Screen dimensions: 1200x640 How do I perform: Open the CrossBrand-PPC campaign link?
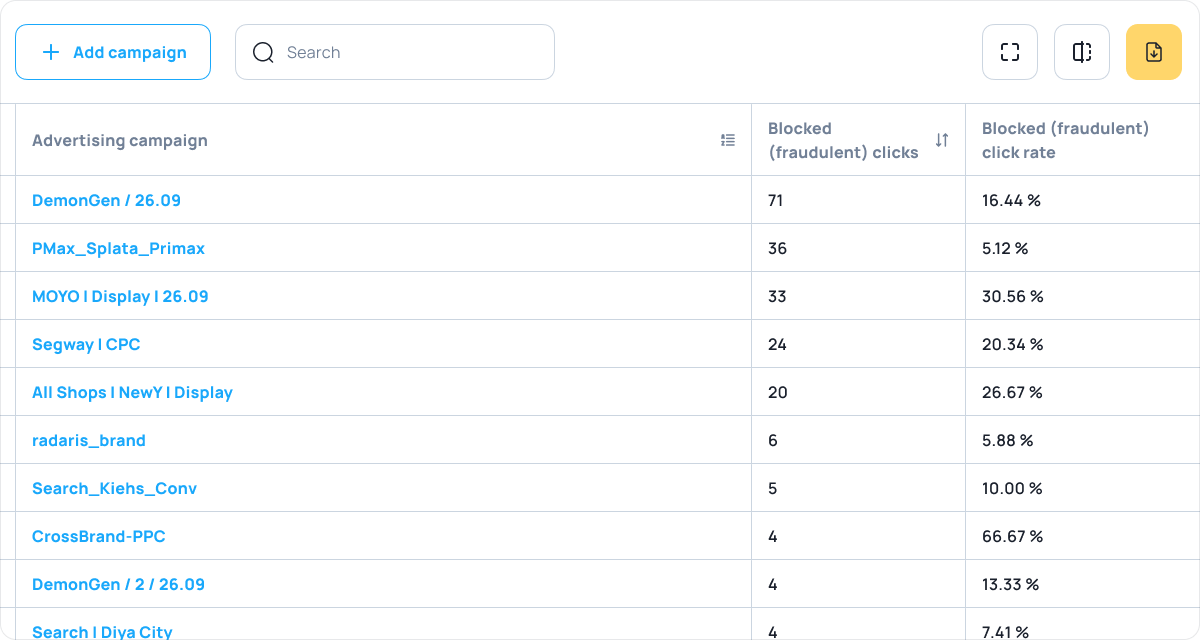(x=98, y=536)
